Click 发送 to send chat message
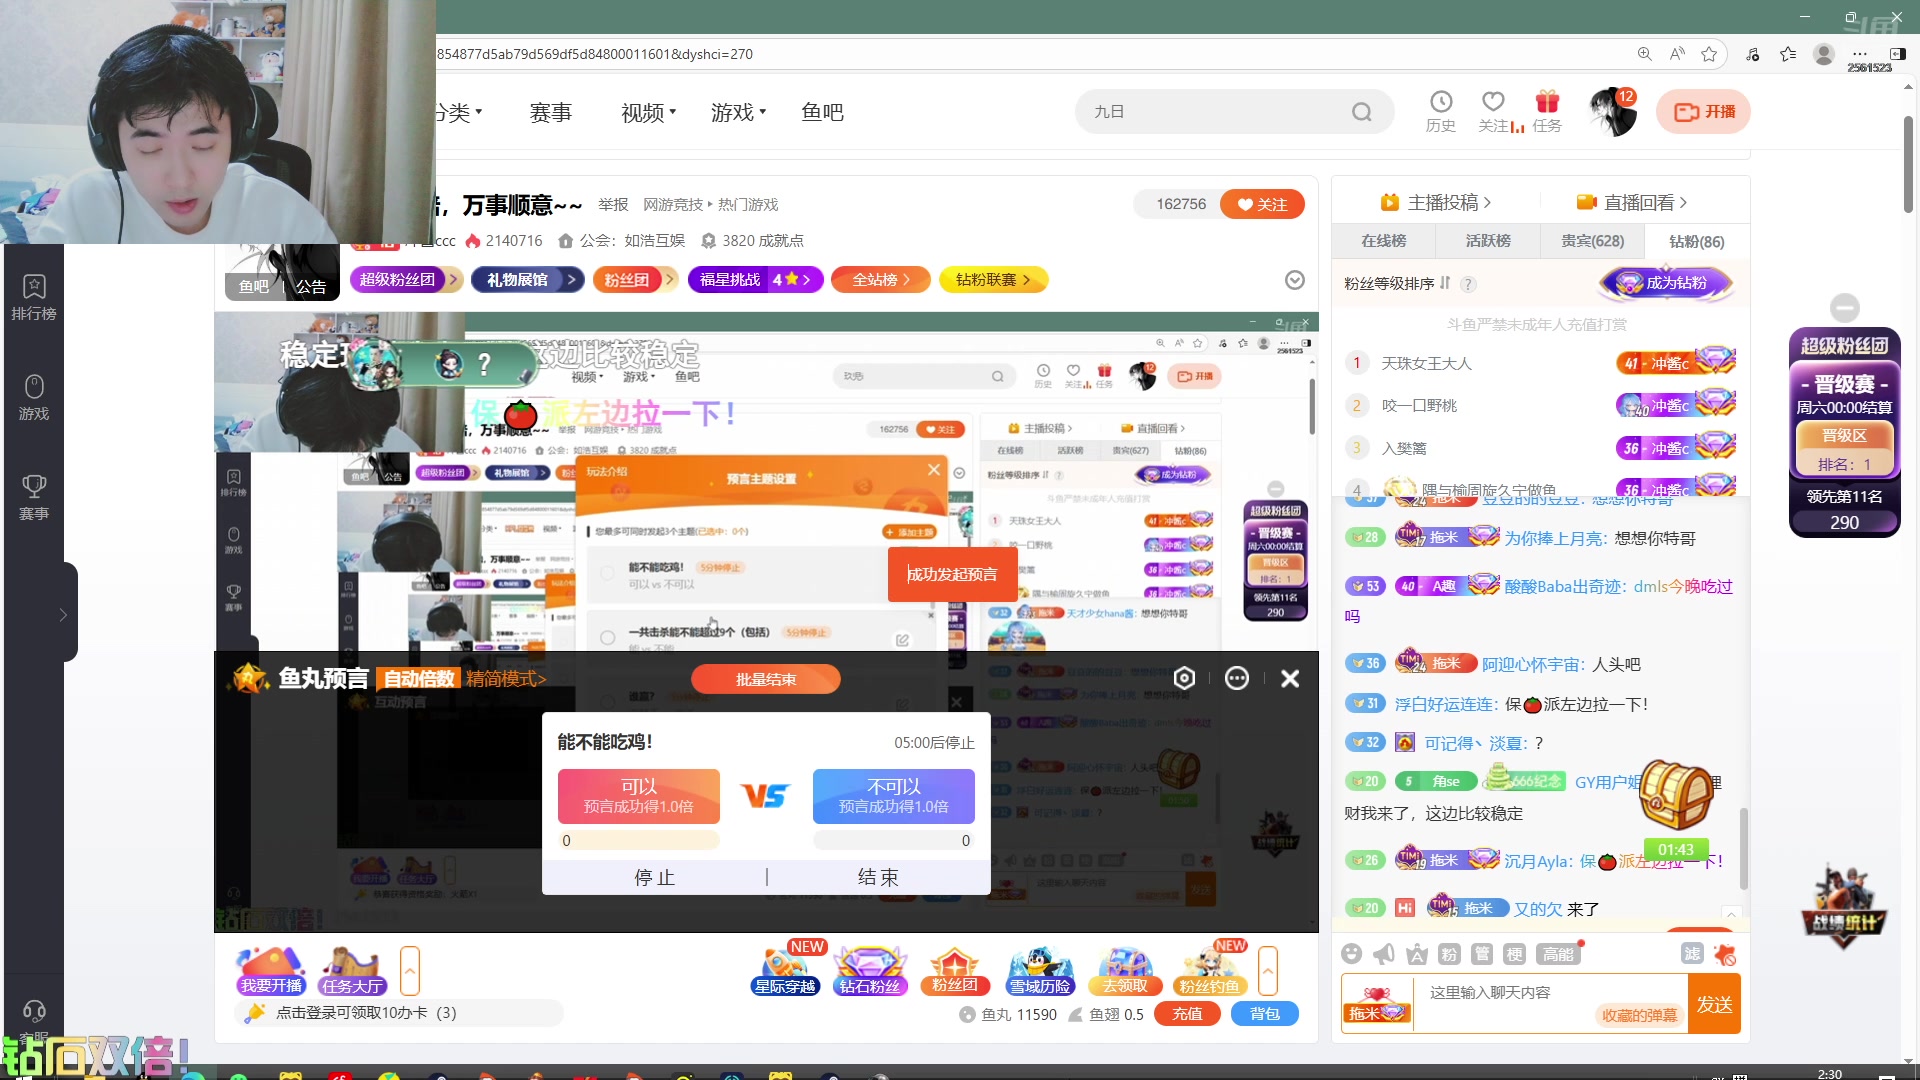The height and width of the screenshot is (1080, 1920). click(1714, 1003)
